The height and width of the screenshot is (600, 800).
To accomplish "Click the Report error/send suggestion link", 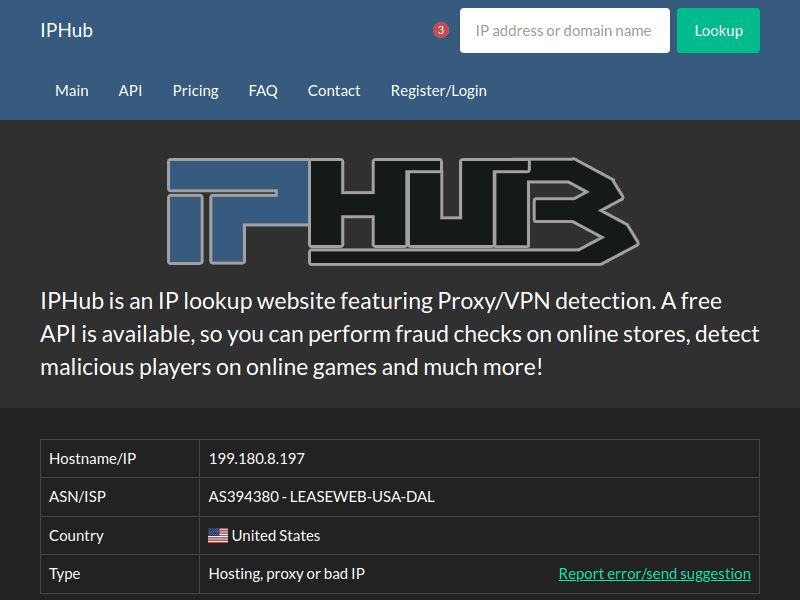I will 654,574.
